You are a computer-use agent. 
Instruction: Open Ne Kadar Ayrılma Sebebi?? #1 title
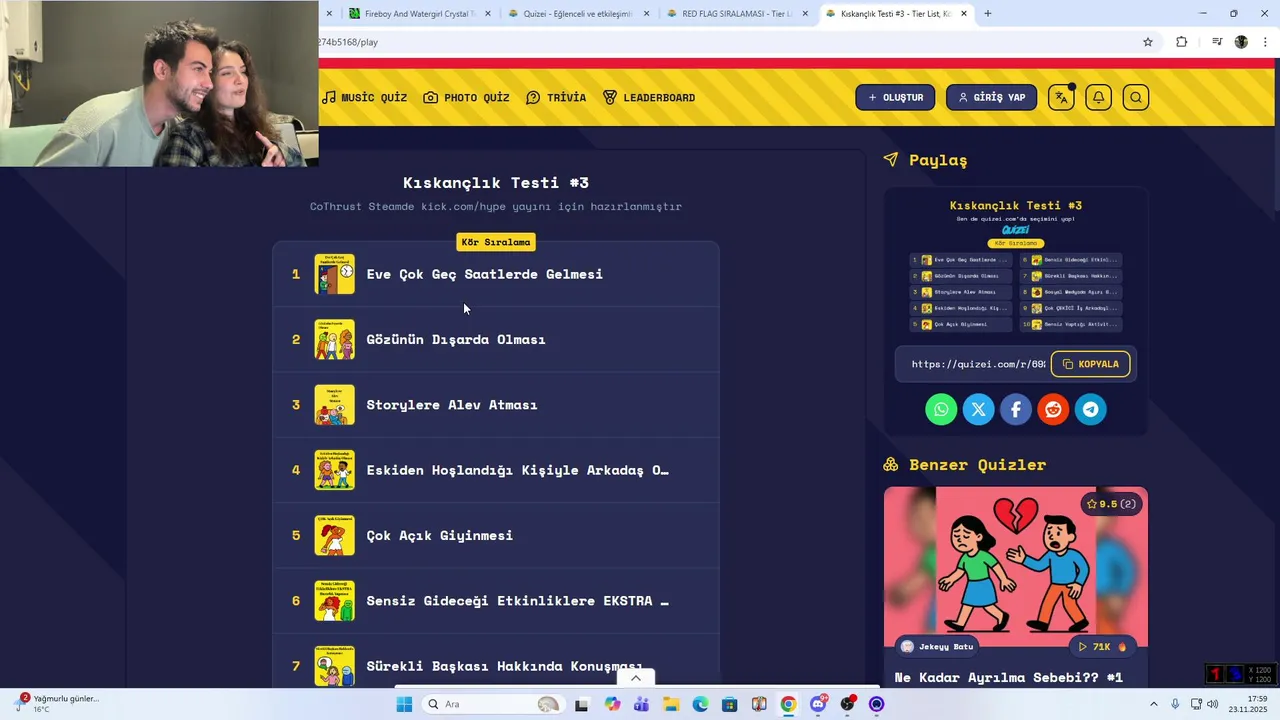point(1008,678)
